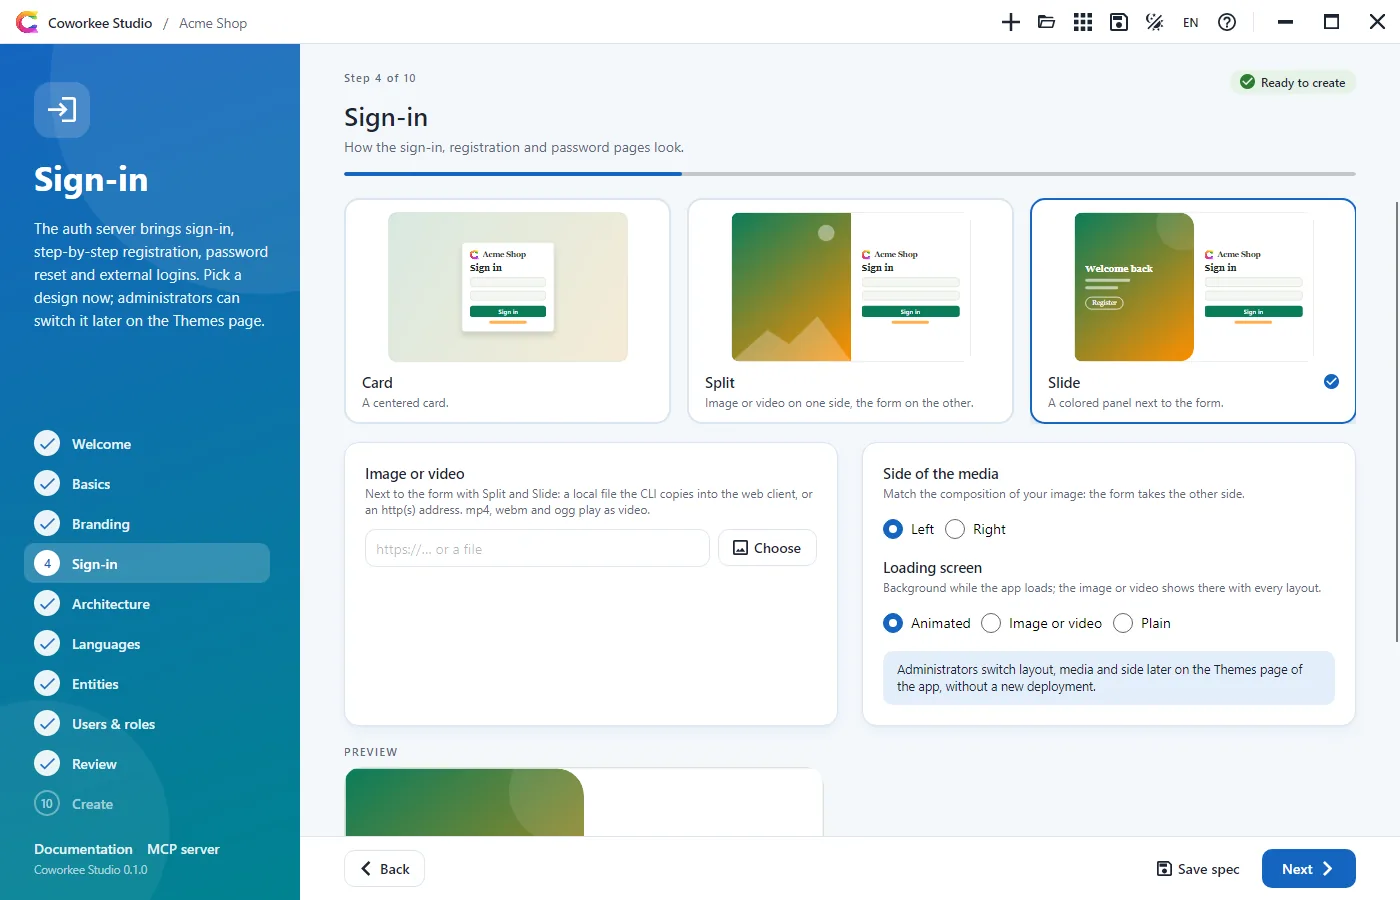The width and height of the screenshot is (1400, 900).
Task: Go to the Basics step
Action: [x=147, y=483]
